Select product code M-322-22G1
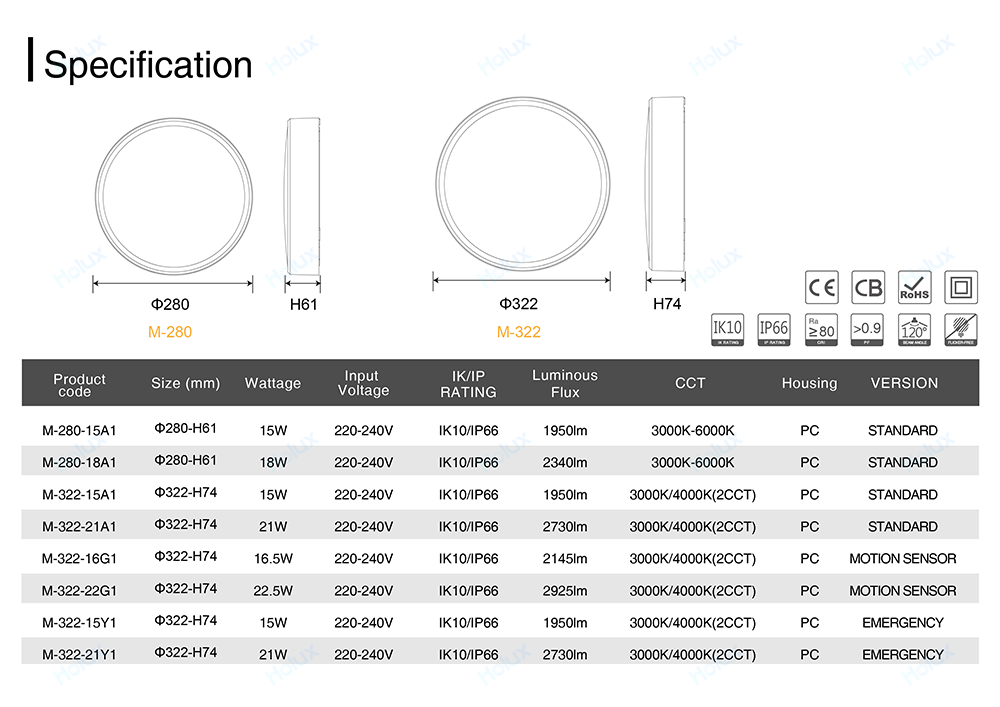1000x707 pixels. click(x=79, y=591)
